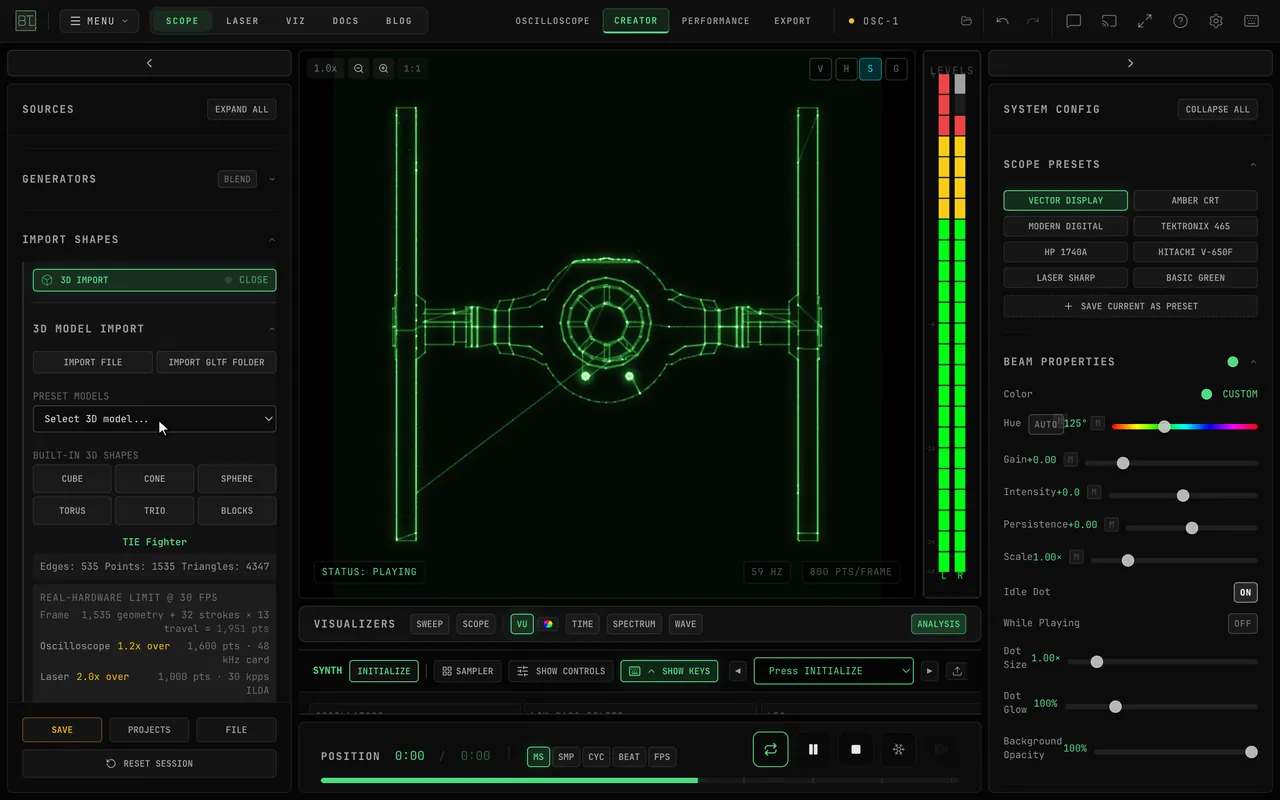Click the keyboard shortcuts icon

click(1251, 21)
